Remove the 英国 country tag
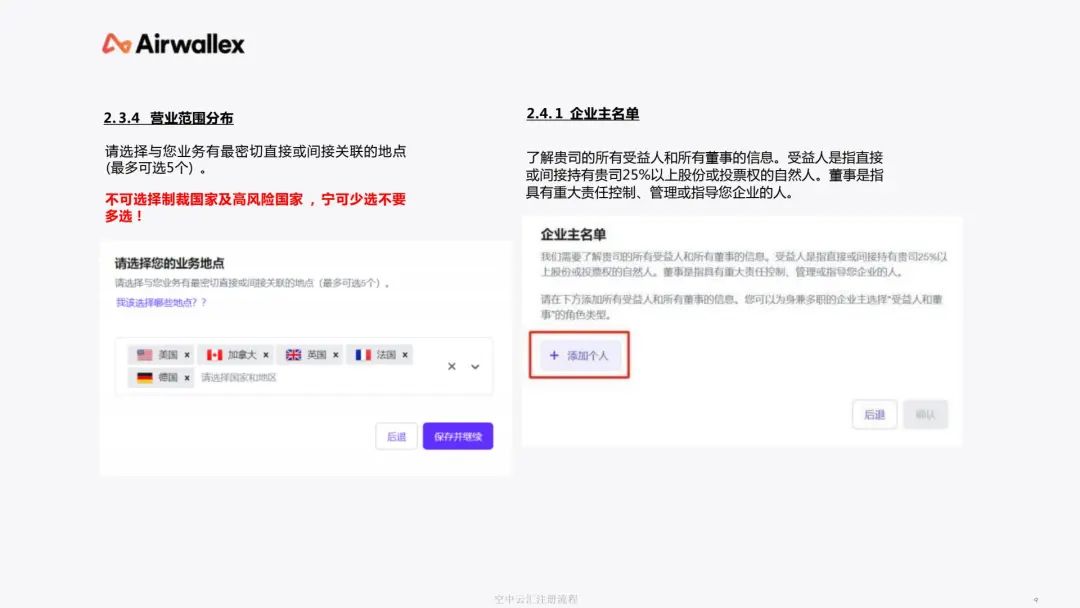The height and width of the screenshot is (608, 1080). point(335,355)
